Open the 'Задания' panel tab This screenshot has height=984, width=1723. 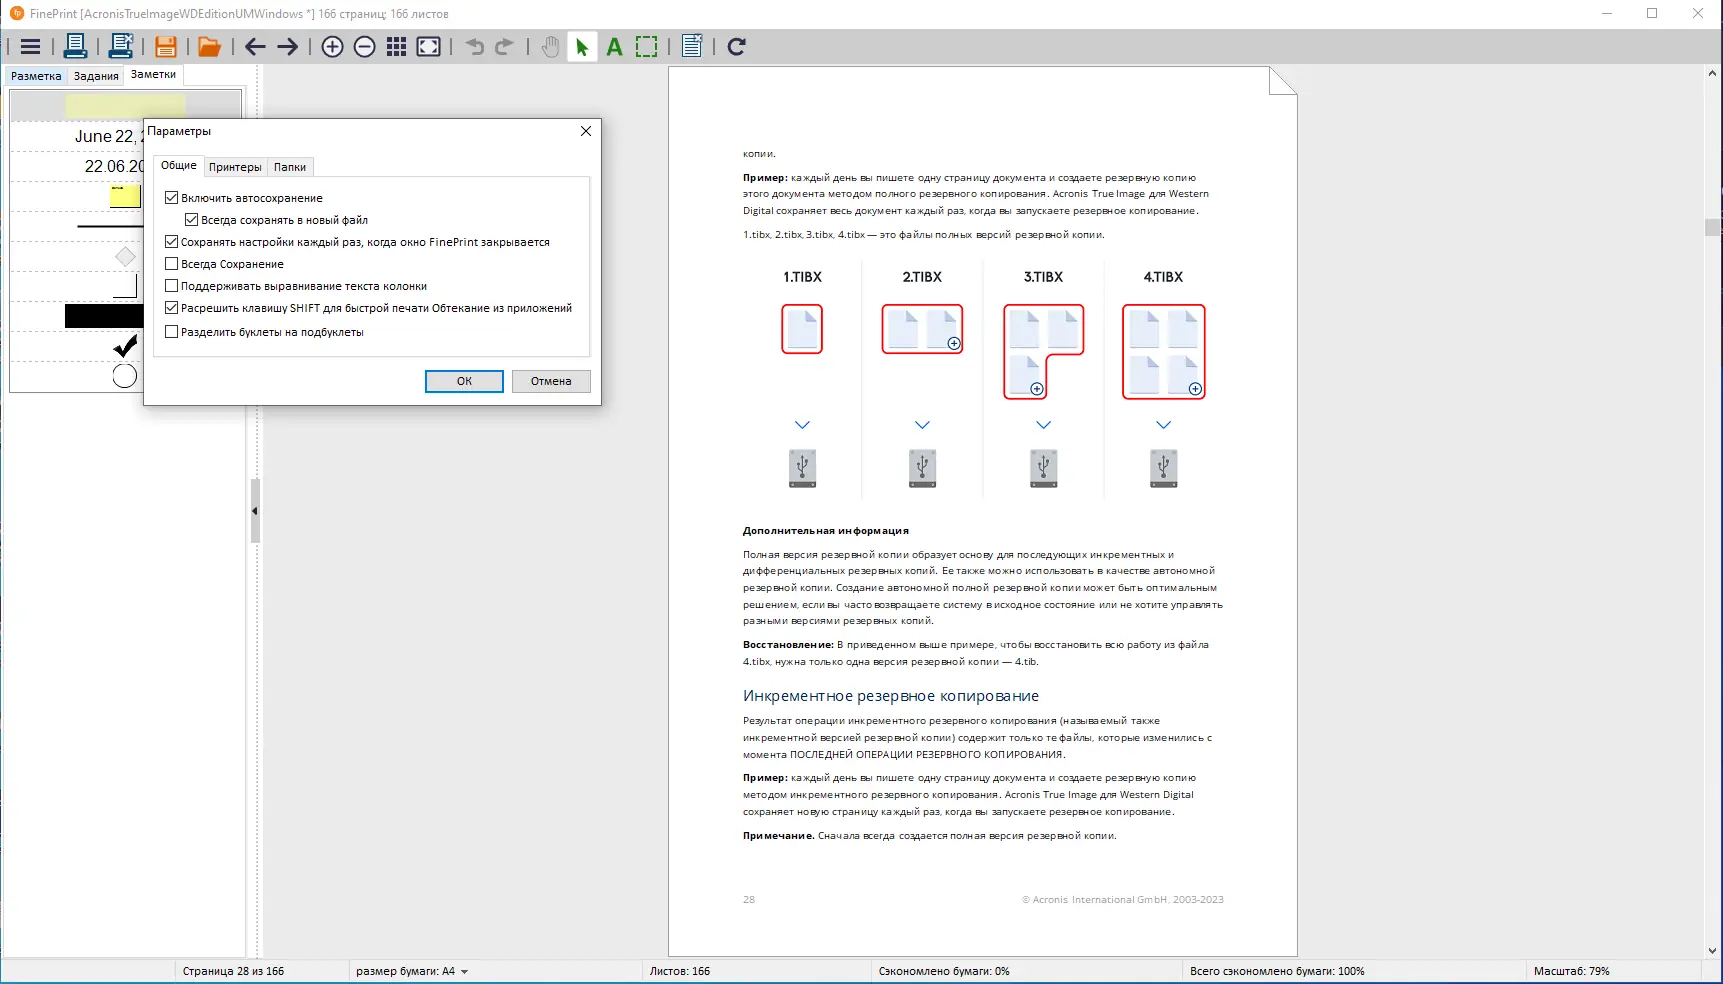(x=96, y=76)
